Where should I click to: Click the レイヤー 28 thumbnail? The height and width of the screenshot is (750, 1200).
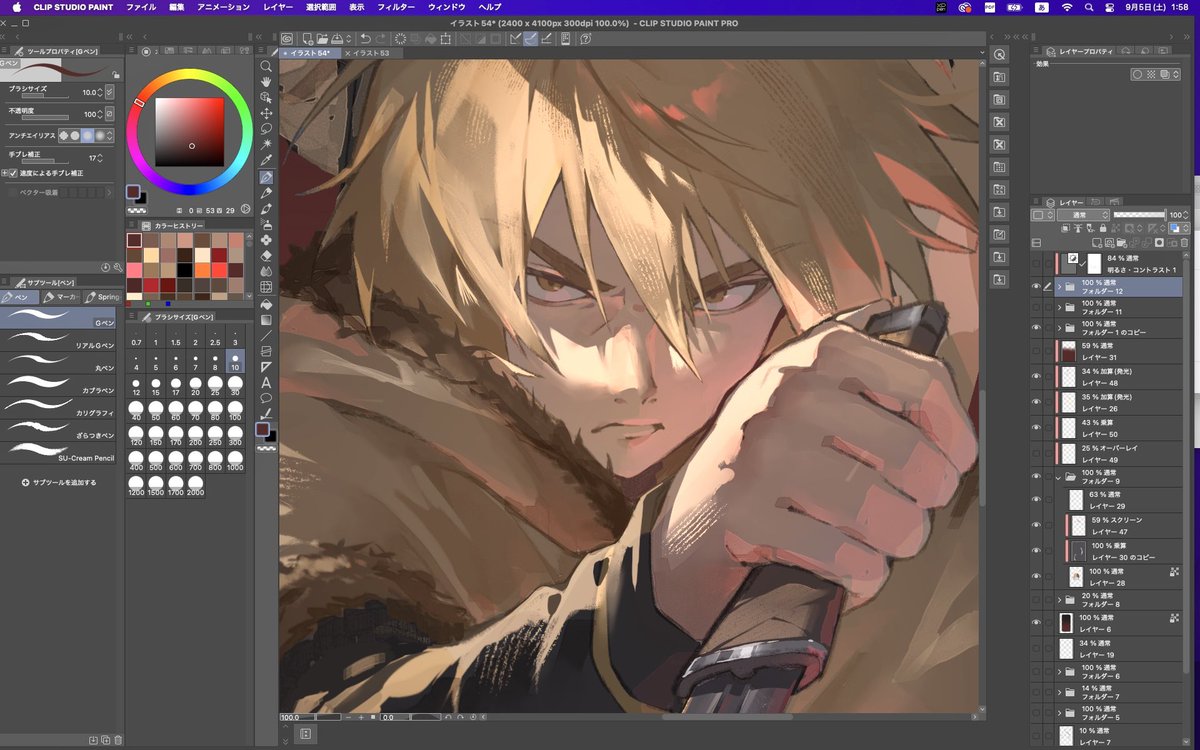coord(1075,577)
